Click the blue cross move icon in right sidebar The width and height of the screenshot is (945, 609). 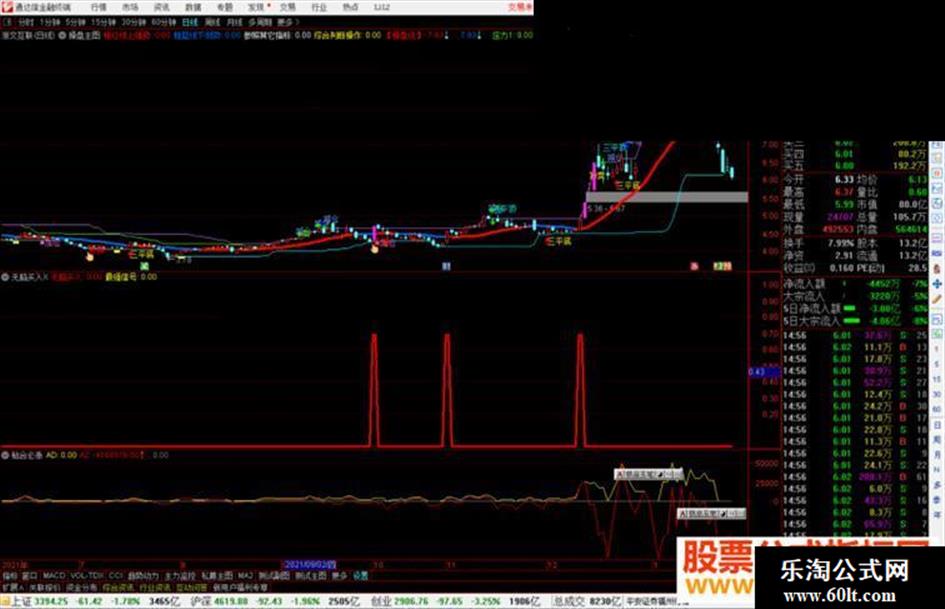click(937, 283)
